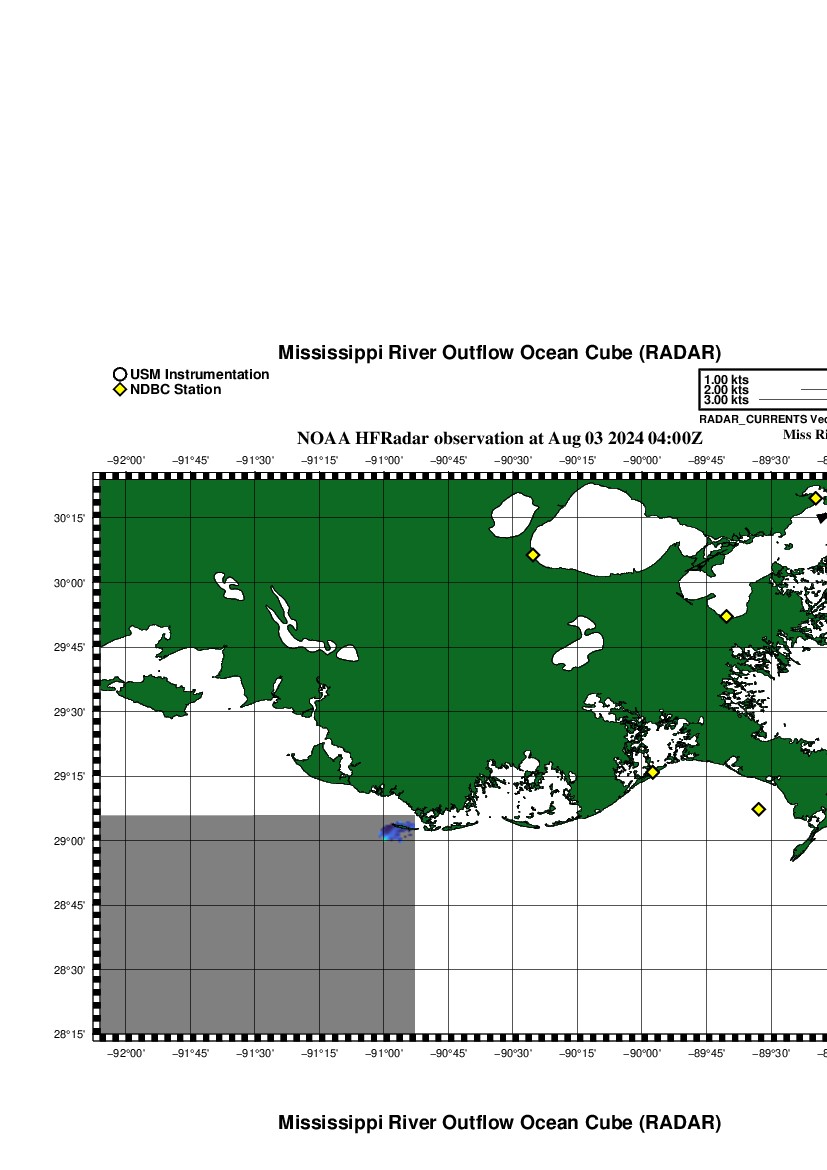
Task: Click the -90°00' longitude label on bottom axis
Action: tap(642, 1052)
